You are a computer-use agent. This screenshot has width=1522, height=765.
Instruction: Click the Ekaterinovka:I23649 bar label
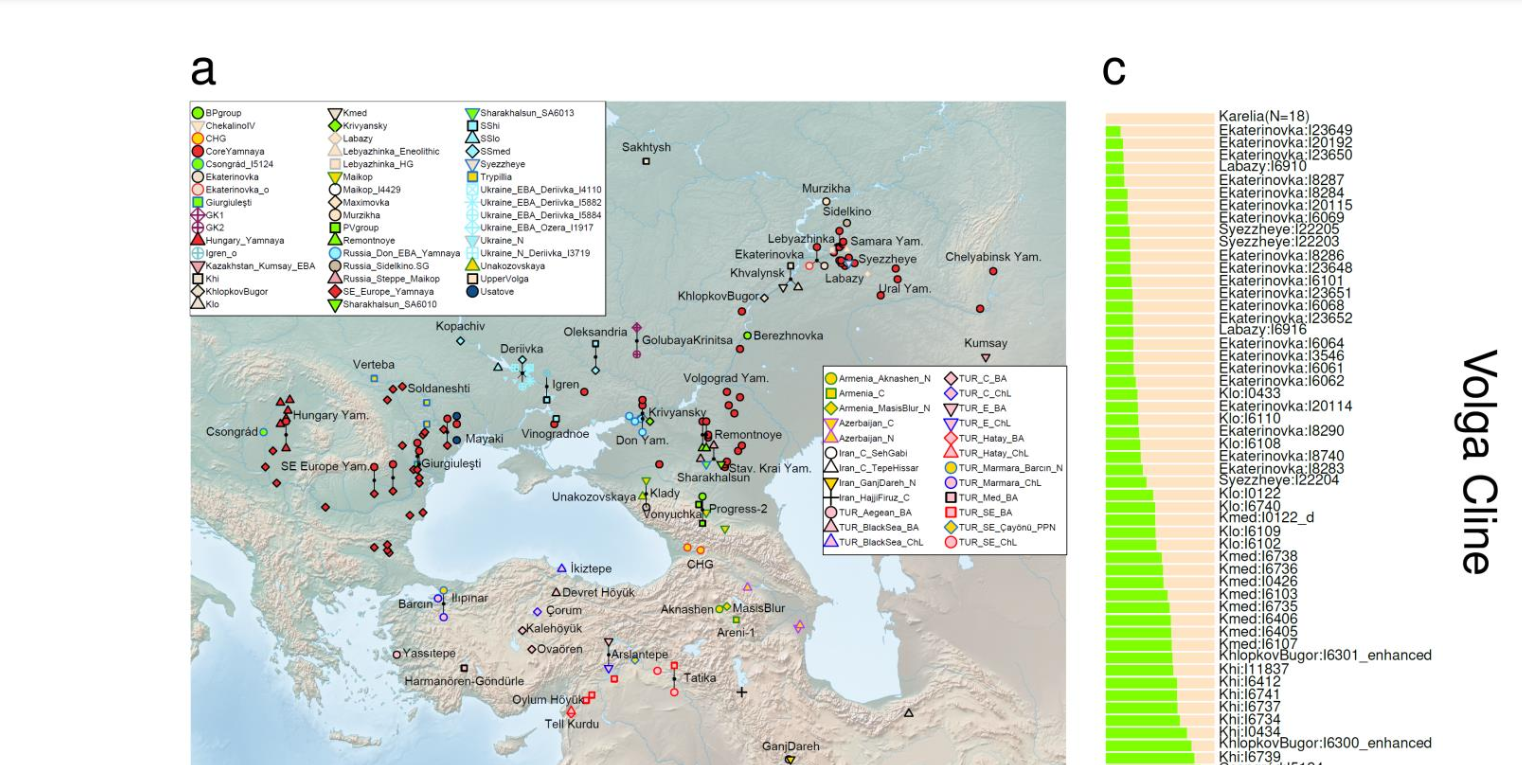pyautogui.click(x=1286, y=129)
